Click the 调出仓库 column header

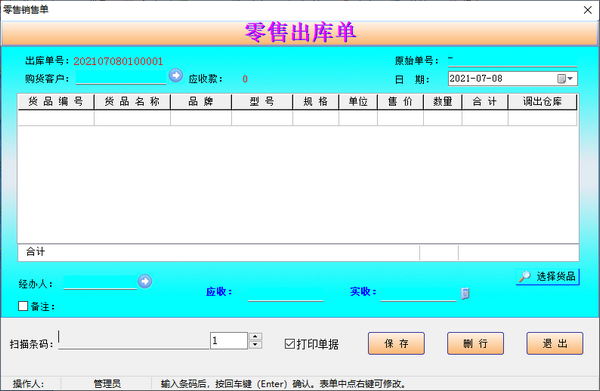pyautogui.click(x=543, y=102)
